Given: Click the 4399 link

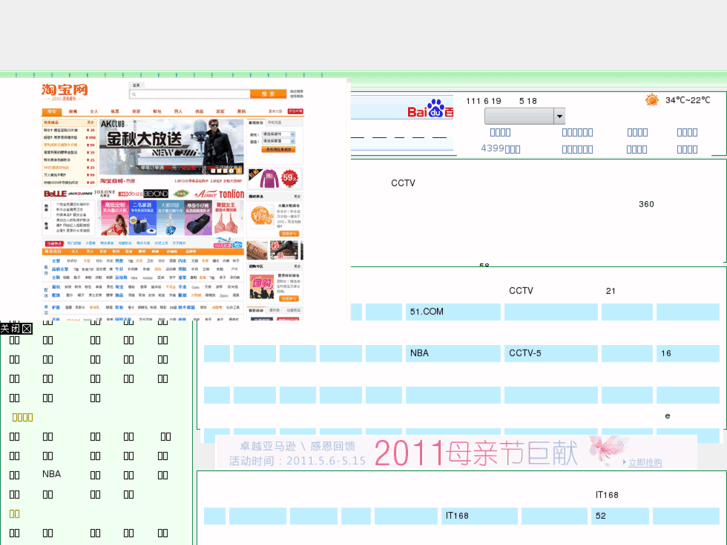Looking at the screenshot, I should (500, 149).
